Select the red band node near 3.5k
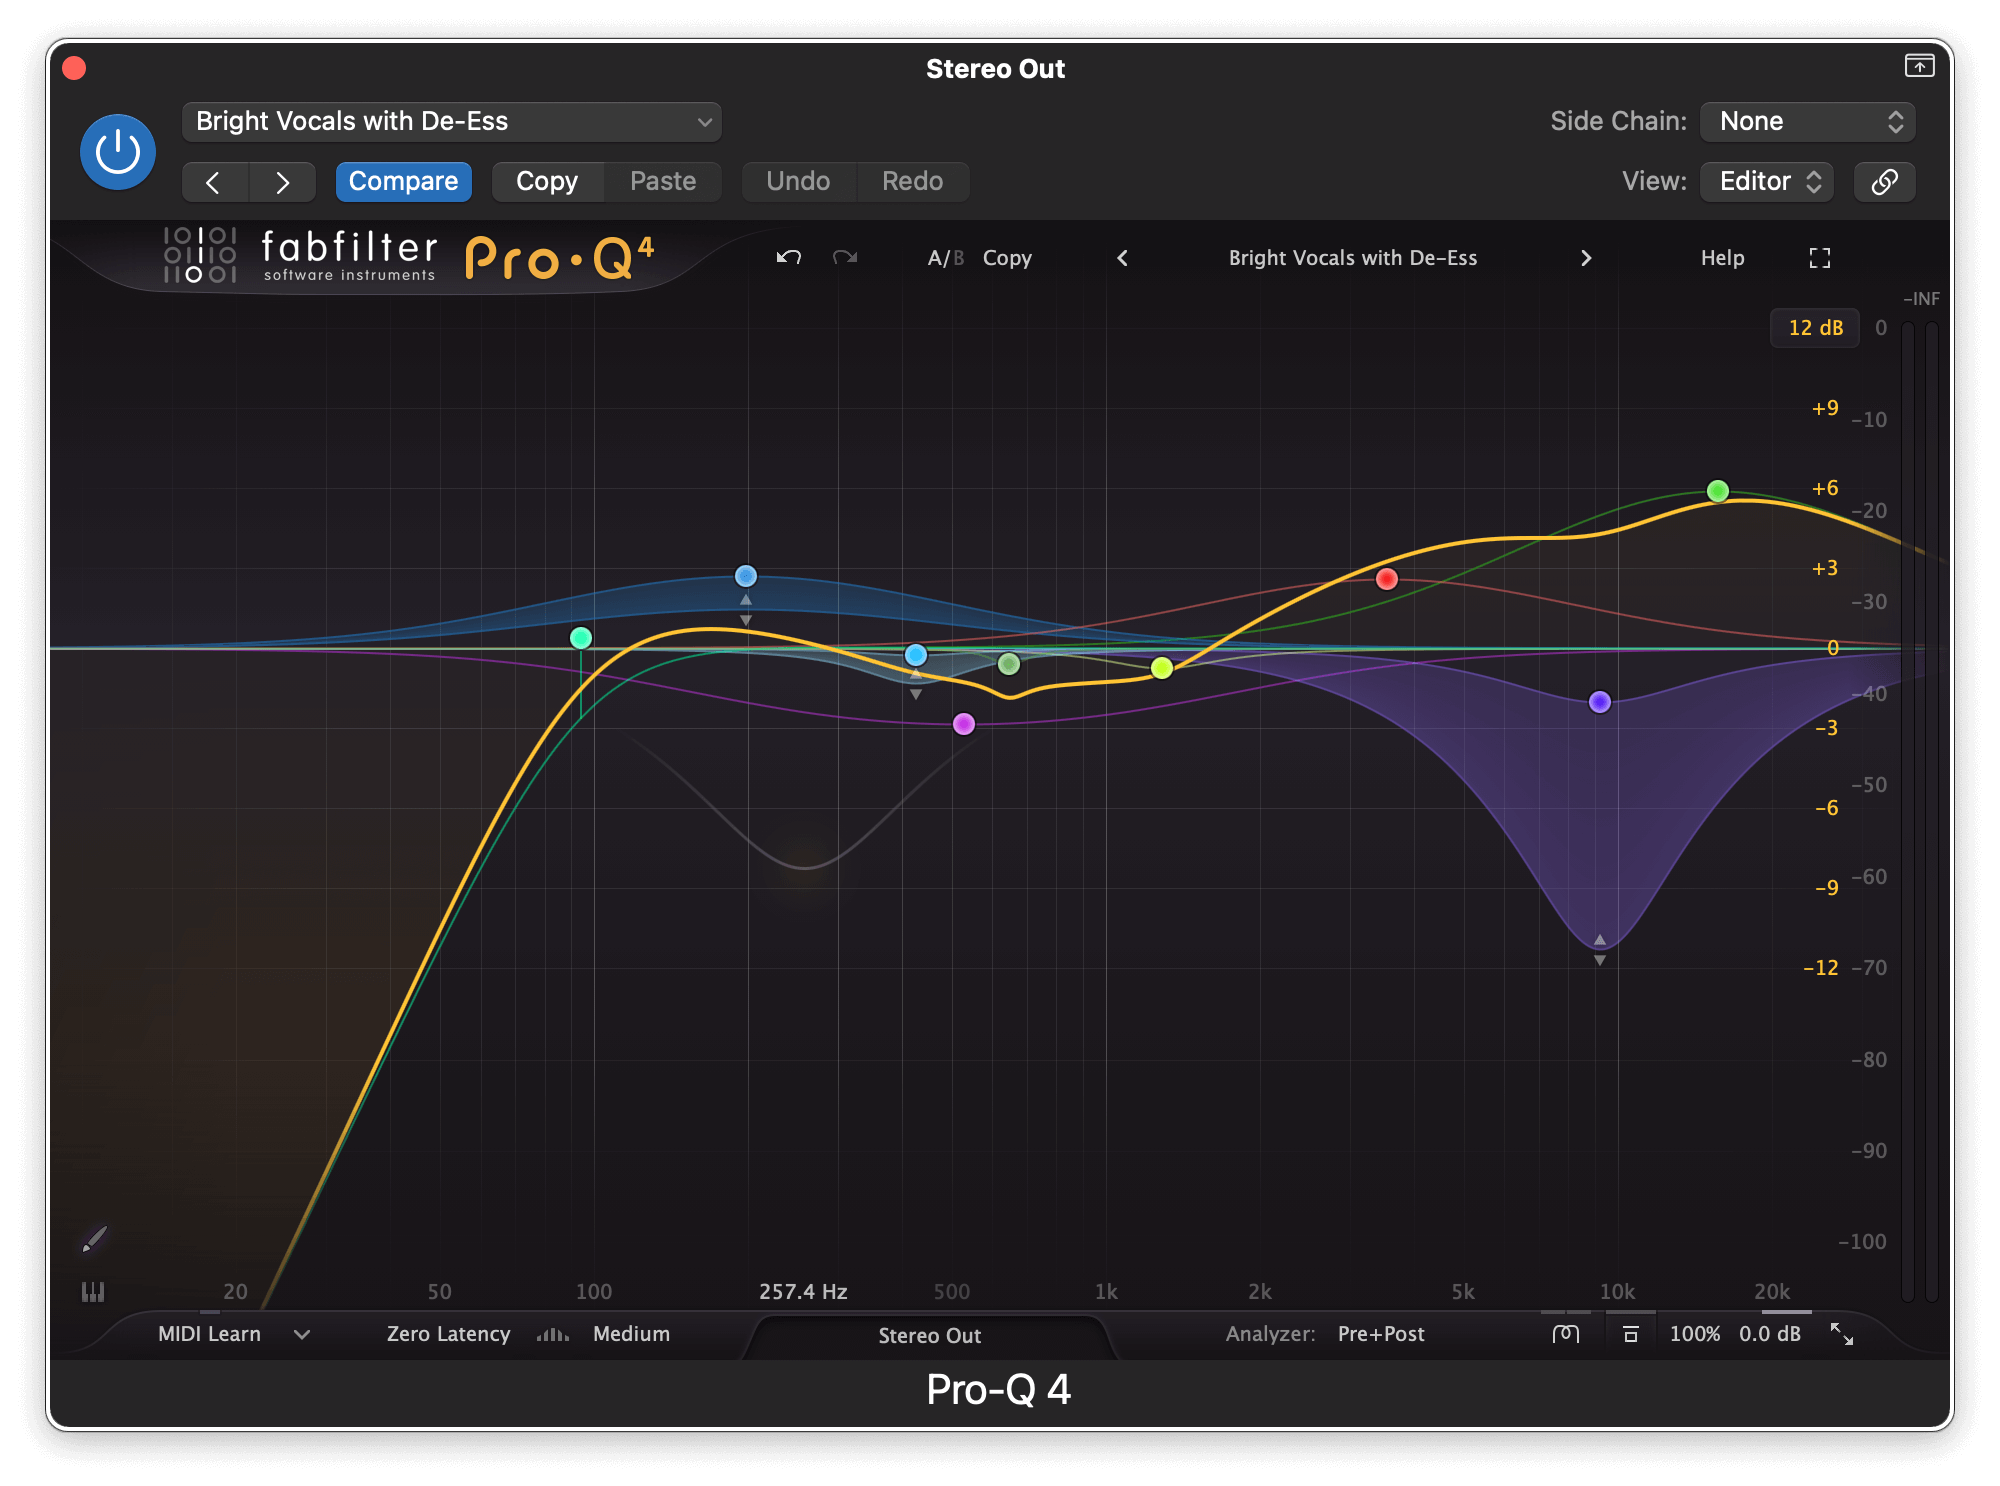 (1387, 579)
